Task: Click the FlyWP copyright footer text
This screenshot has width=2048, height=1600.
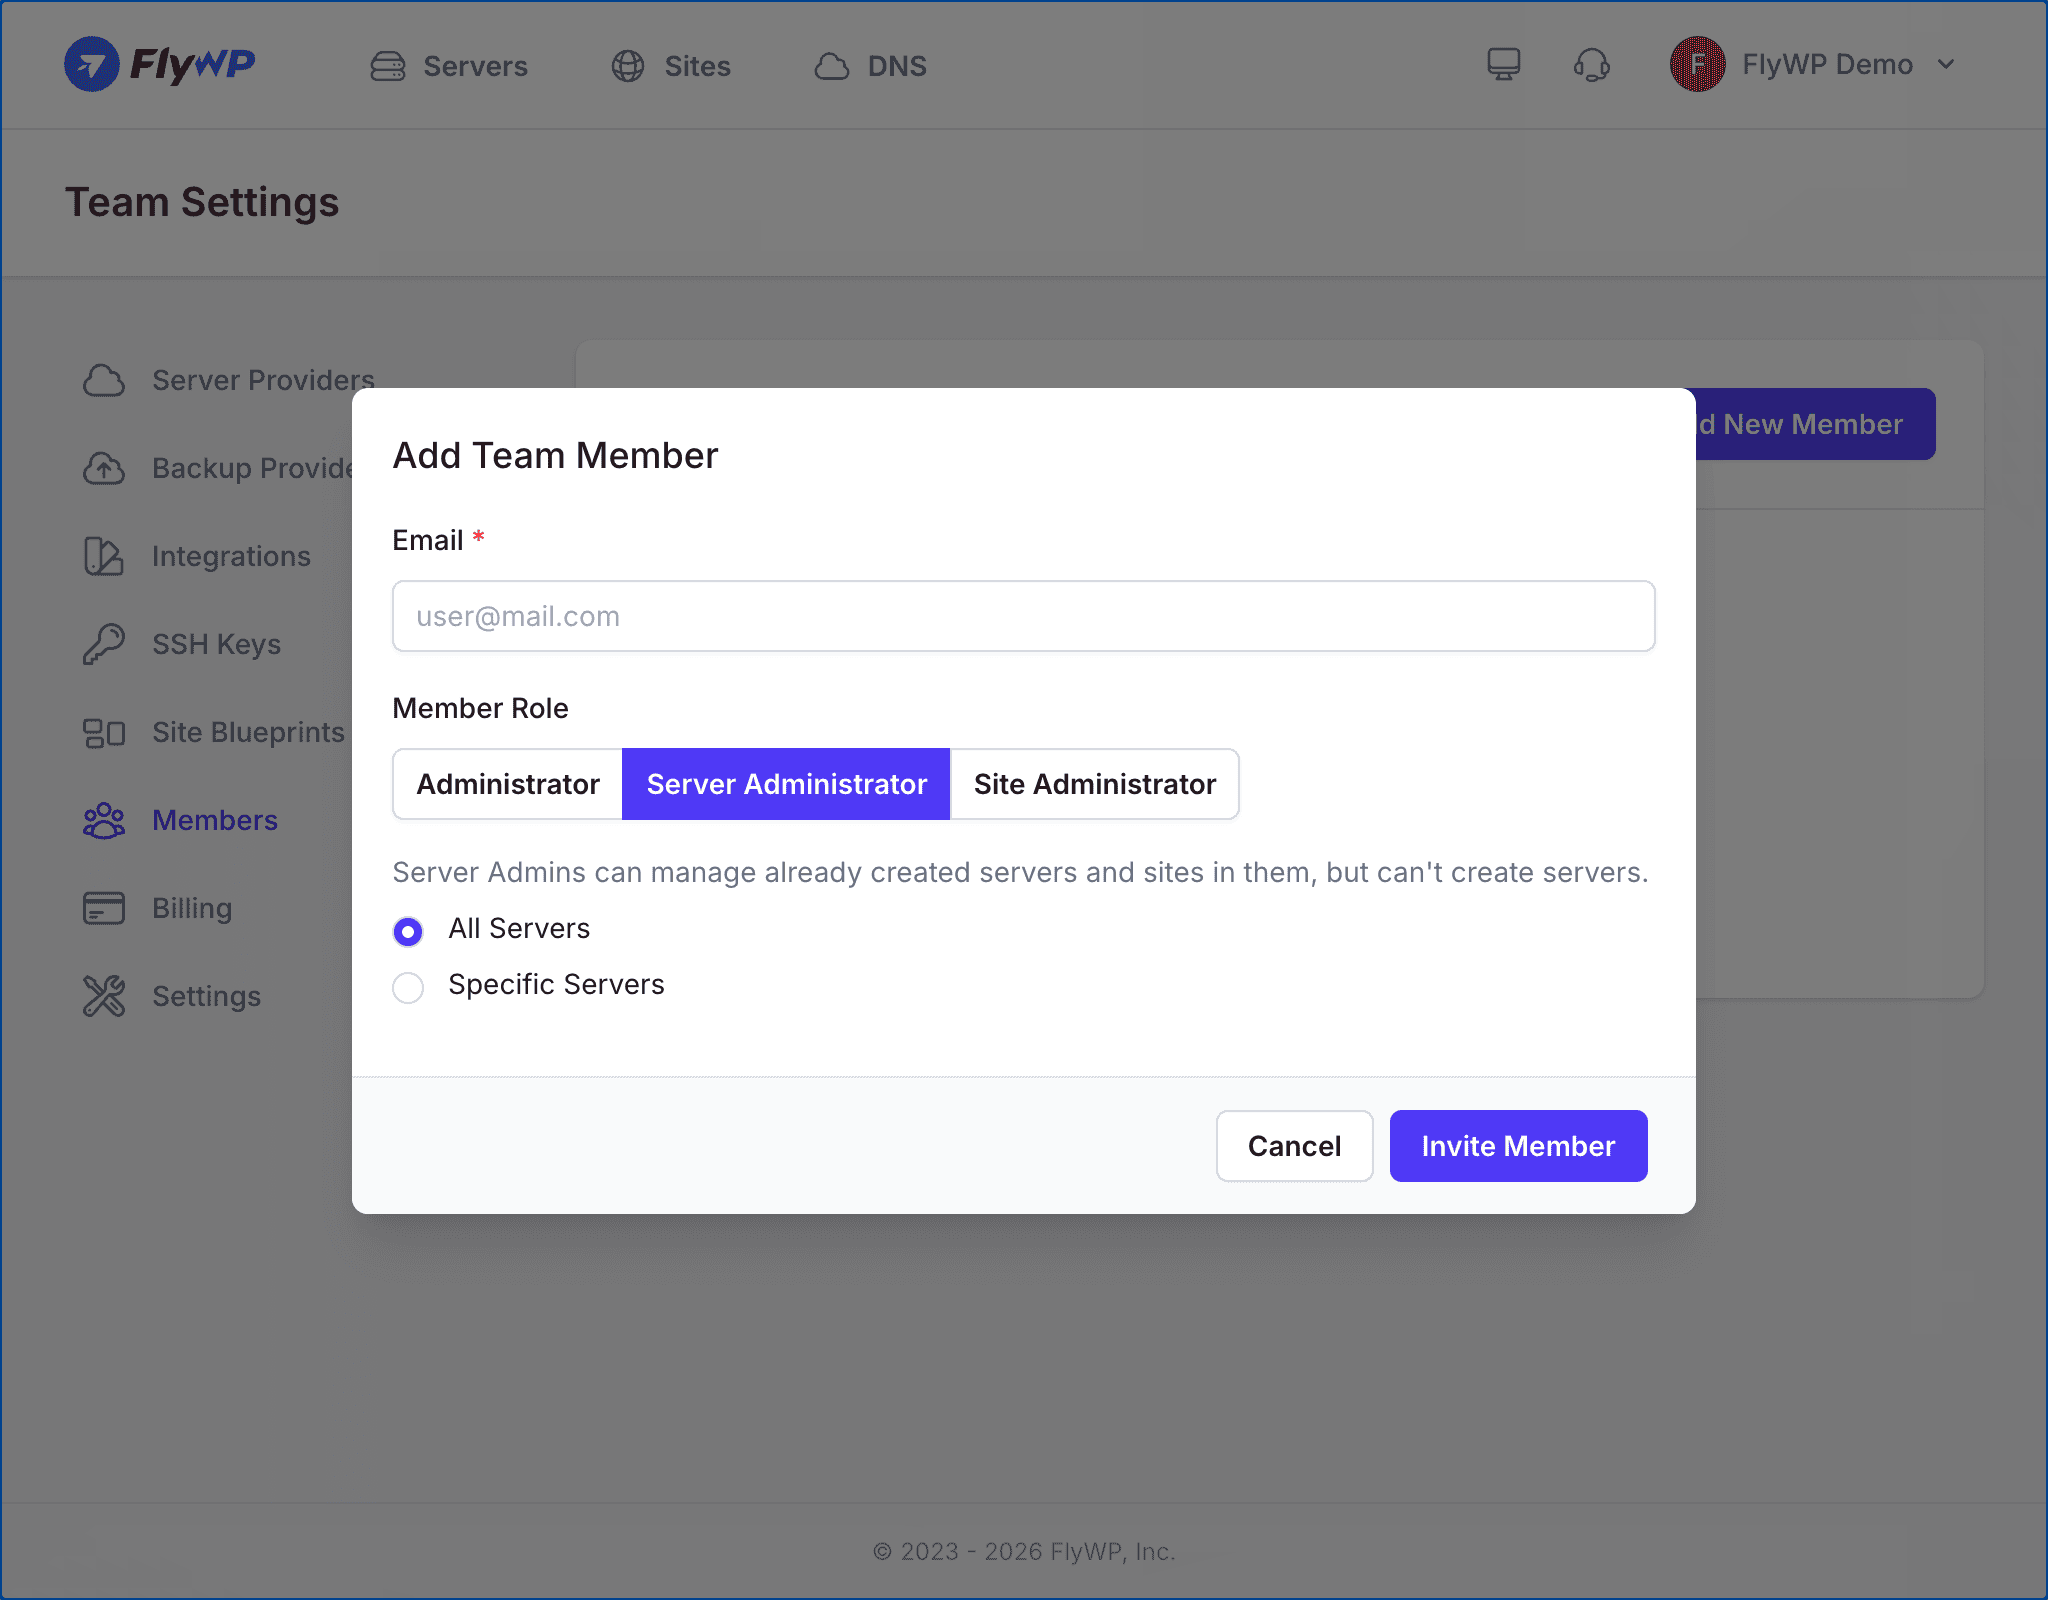Action: click(x=1024, y=1551)
